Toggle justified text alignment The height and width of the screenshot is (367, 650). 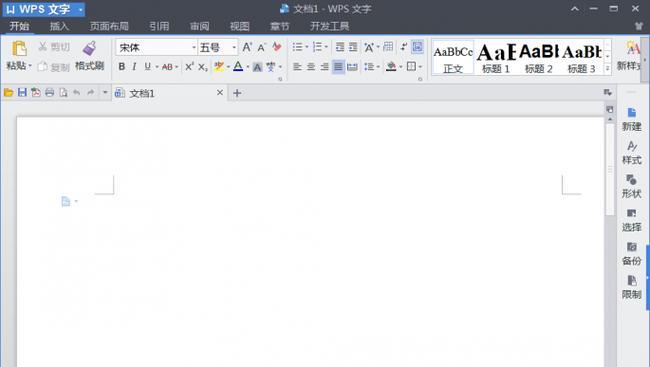click(x=338, y=66)
